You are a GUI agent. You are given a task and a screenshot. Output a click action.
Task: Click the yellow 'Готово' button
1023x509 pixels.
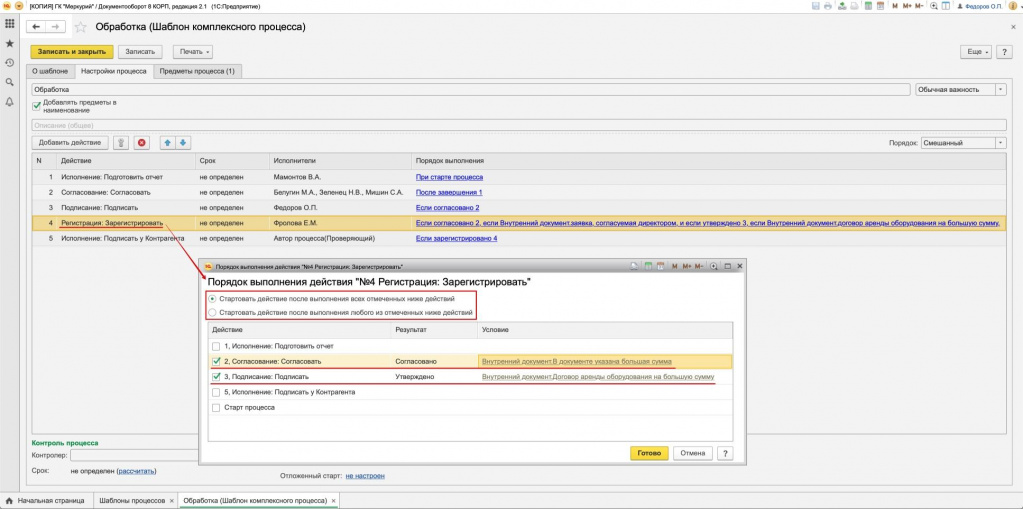pyautogui.click(x=649, y=453)
